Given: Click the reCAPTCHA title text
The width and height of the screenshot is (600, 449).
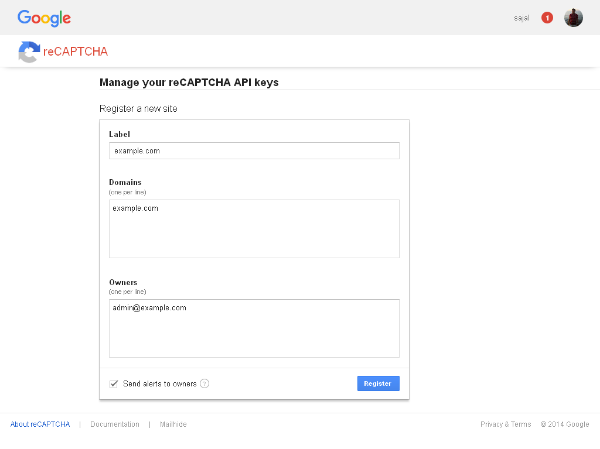Looking at the screenshot, I should [75, 52].
